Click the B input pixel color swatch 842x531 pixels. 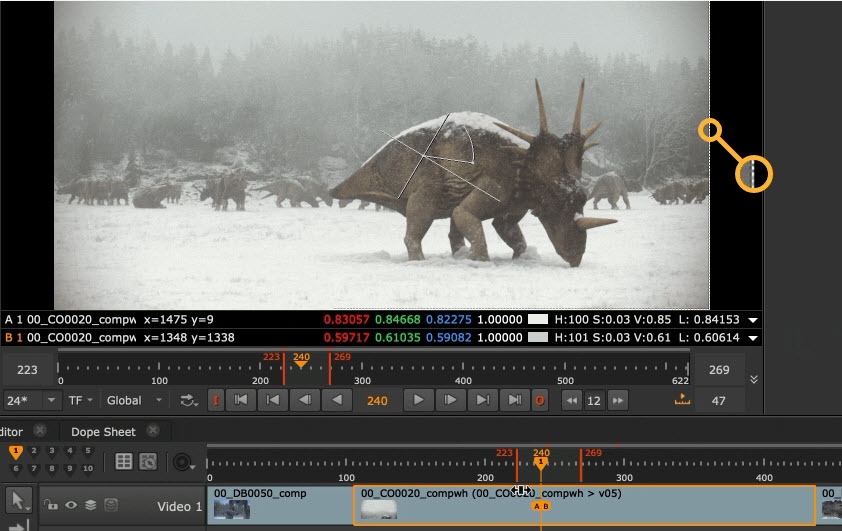538,337
